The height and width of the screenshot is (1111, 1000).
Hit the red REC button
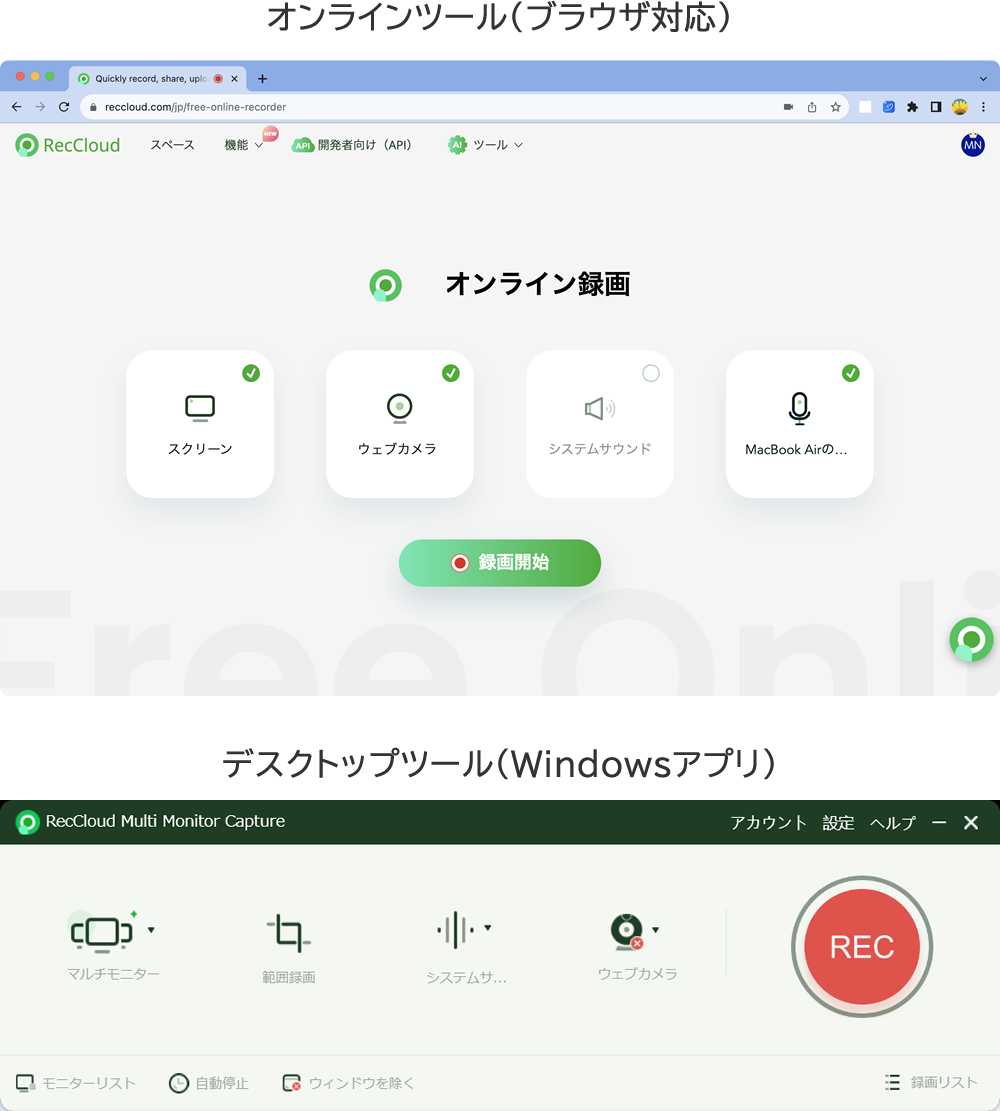tap(862, 947)
